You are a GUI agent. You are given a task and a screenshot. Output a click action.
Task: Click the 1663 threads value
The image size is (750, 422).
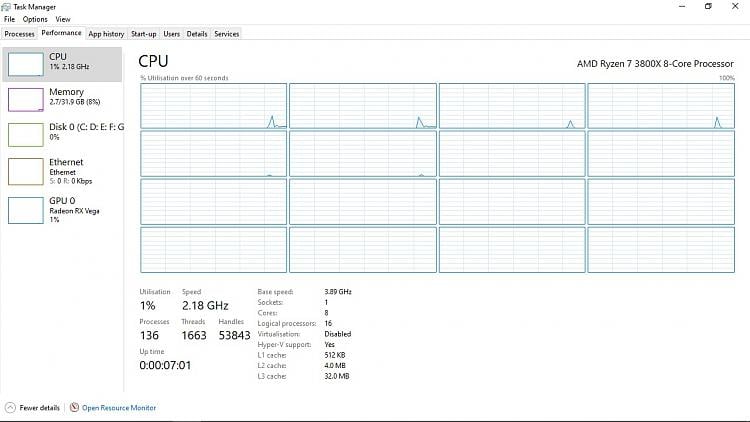[x=194, y=335]
